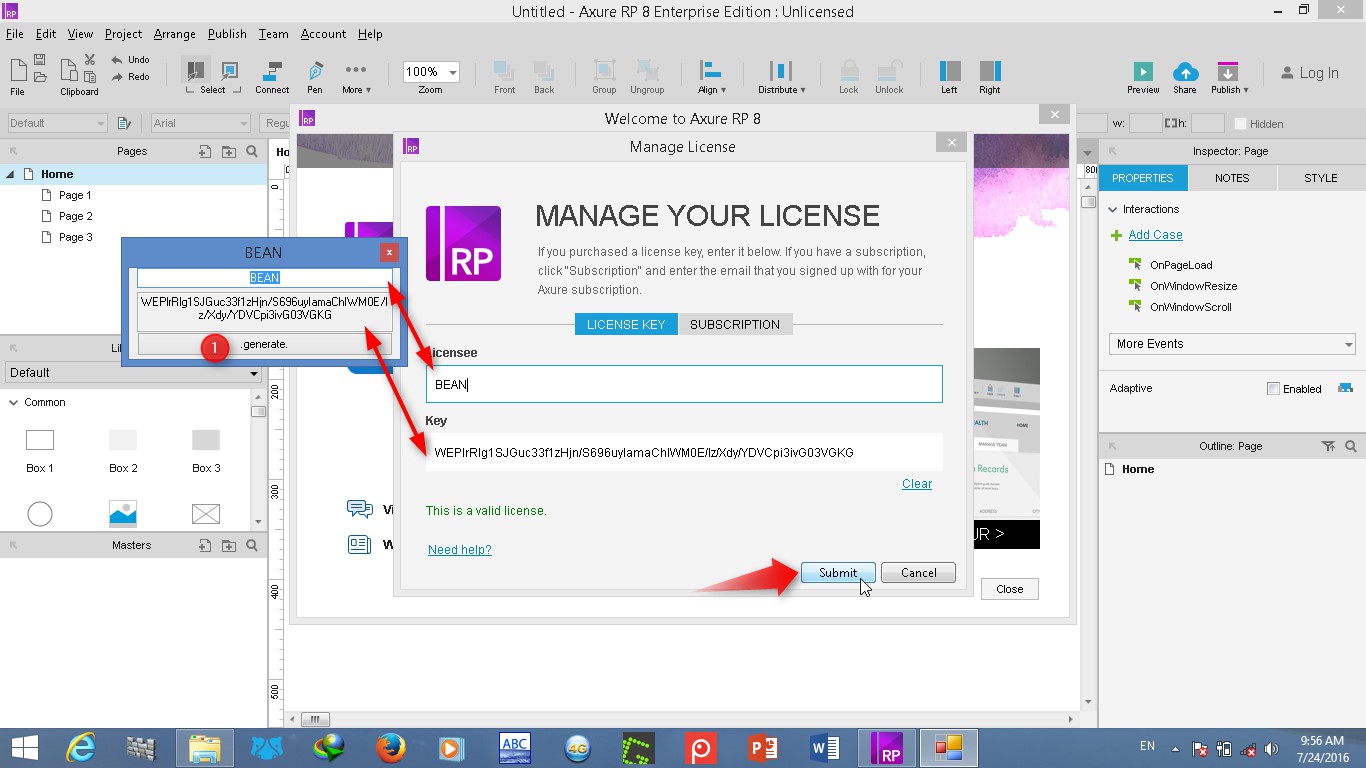Select Page 2 in the Pages tree
Image resolution: width=1366 pixels, height=768 pixels.
(75, 216)
